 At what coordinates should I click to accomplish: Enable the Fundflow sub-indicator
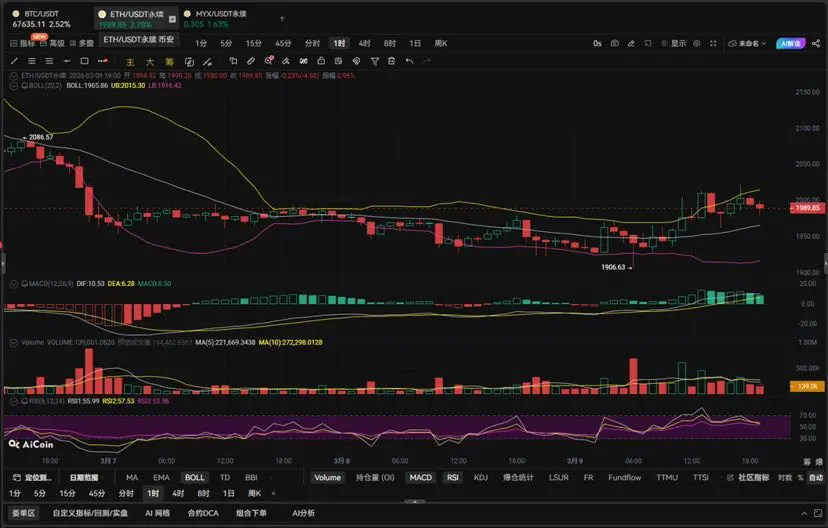[625, 477]
